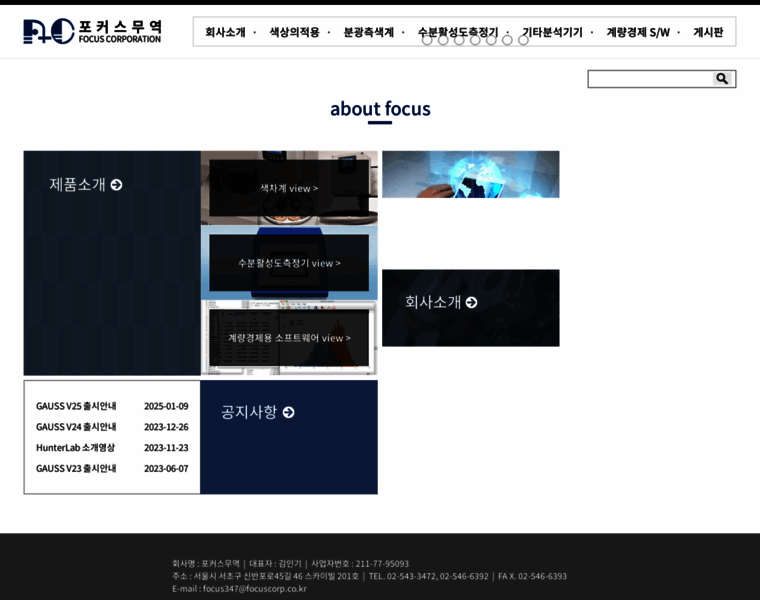The image size is (760, 600).
Task: Select the fifth slider pagination dot
Action: pyautogui.click(x=491, y=40)
